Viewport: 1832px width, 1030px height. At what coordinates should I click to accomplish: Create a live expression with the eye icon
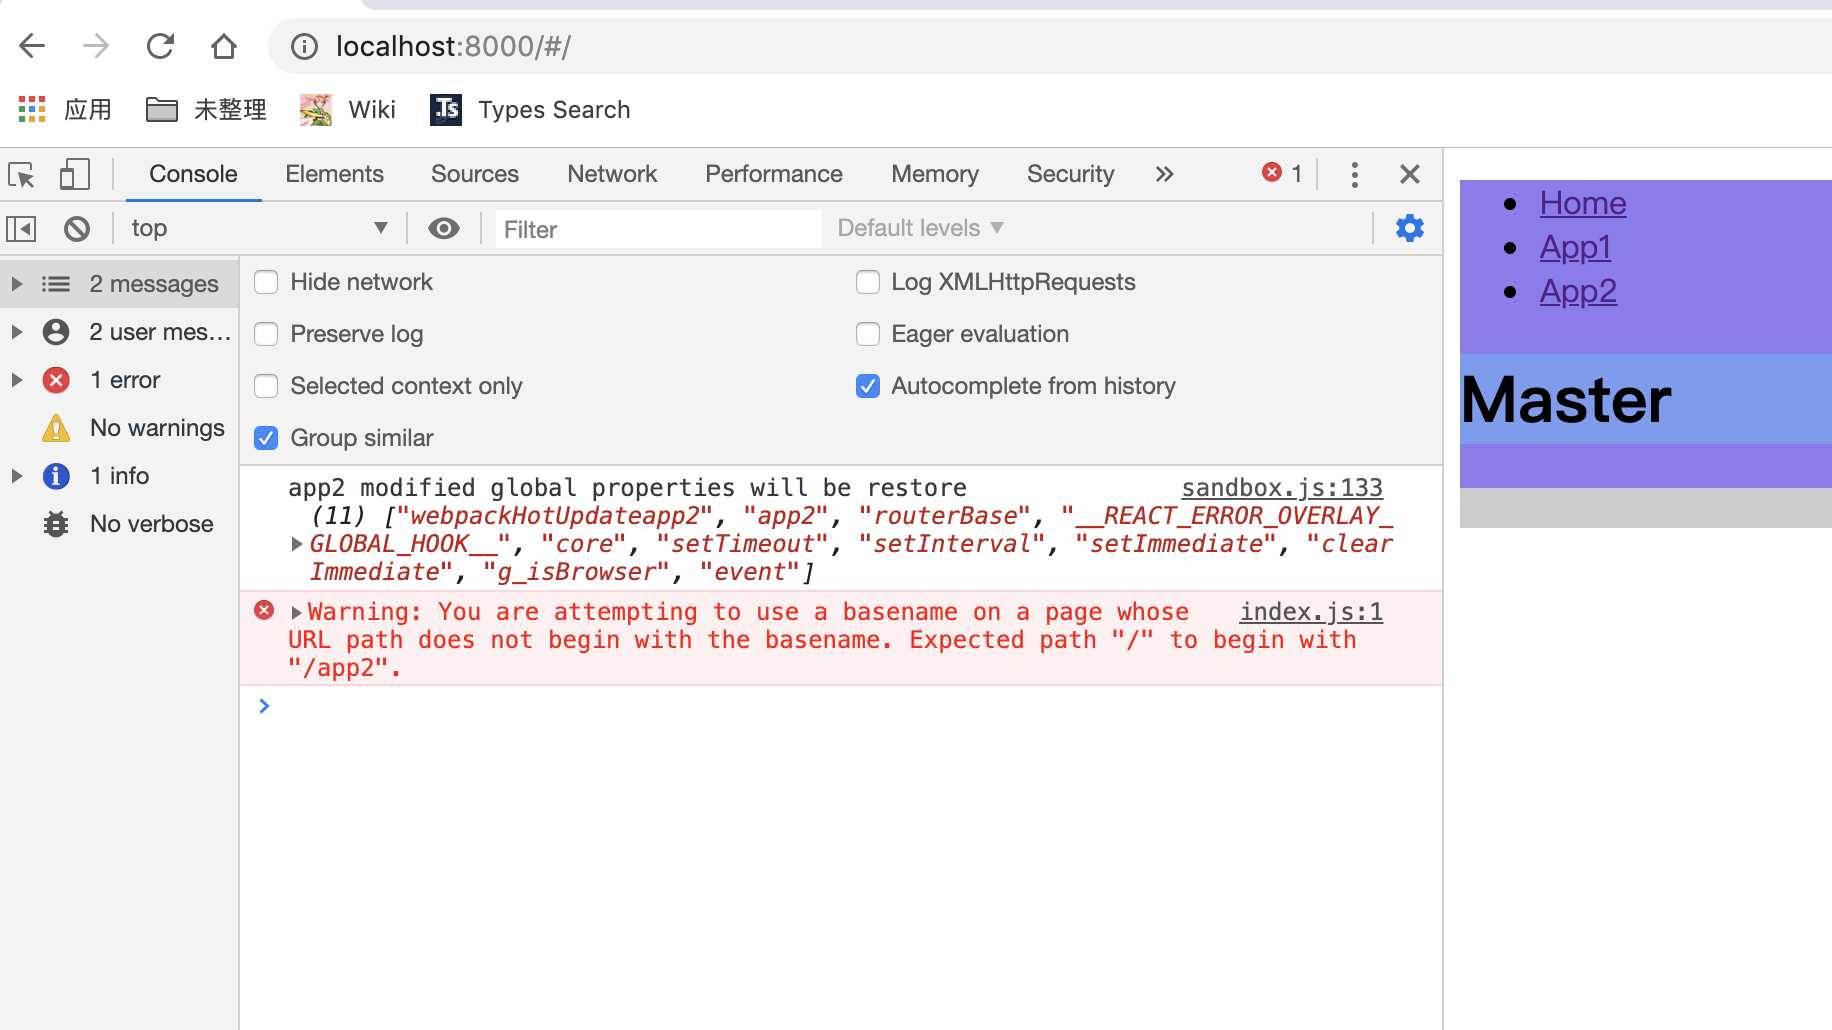click(443, 228)
